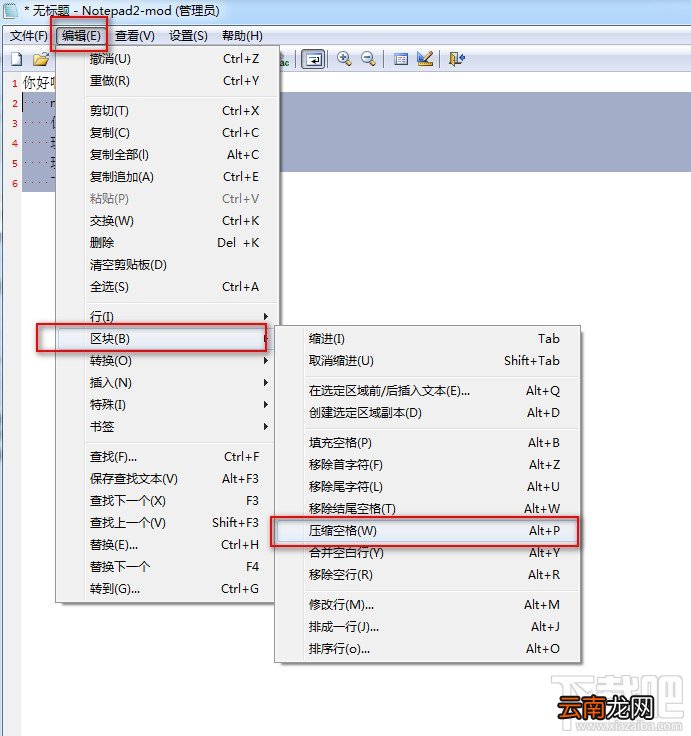The image size is (691, 736).
Task: Choose 替换下一个 menu entry
Action: coord(166,567)
